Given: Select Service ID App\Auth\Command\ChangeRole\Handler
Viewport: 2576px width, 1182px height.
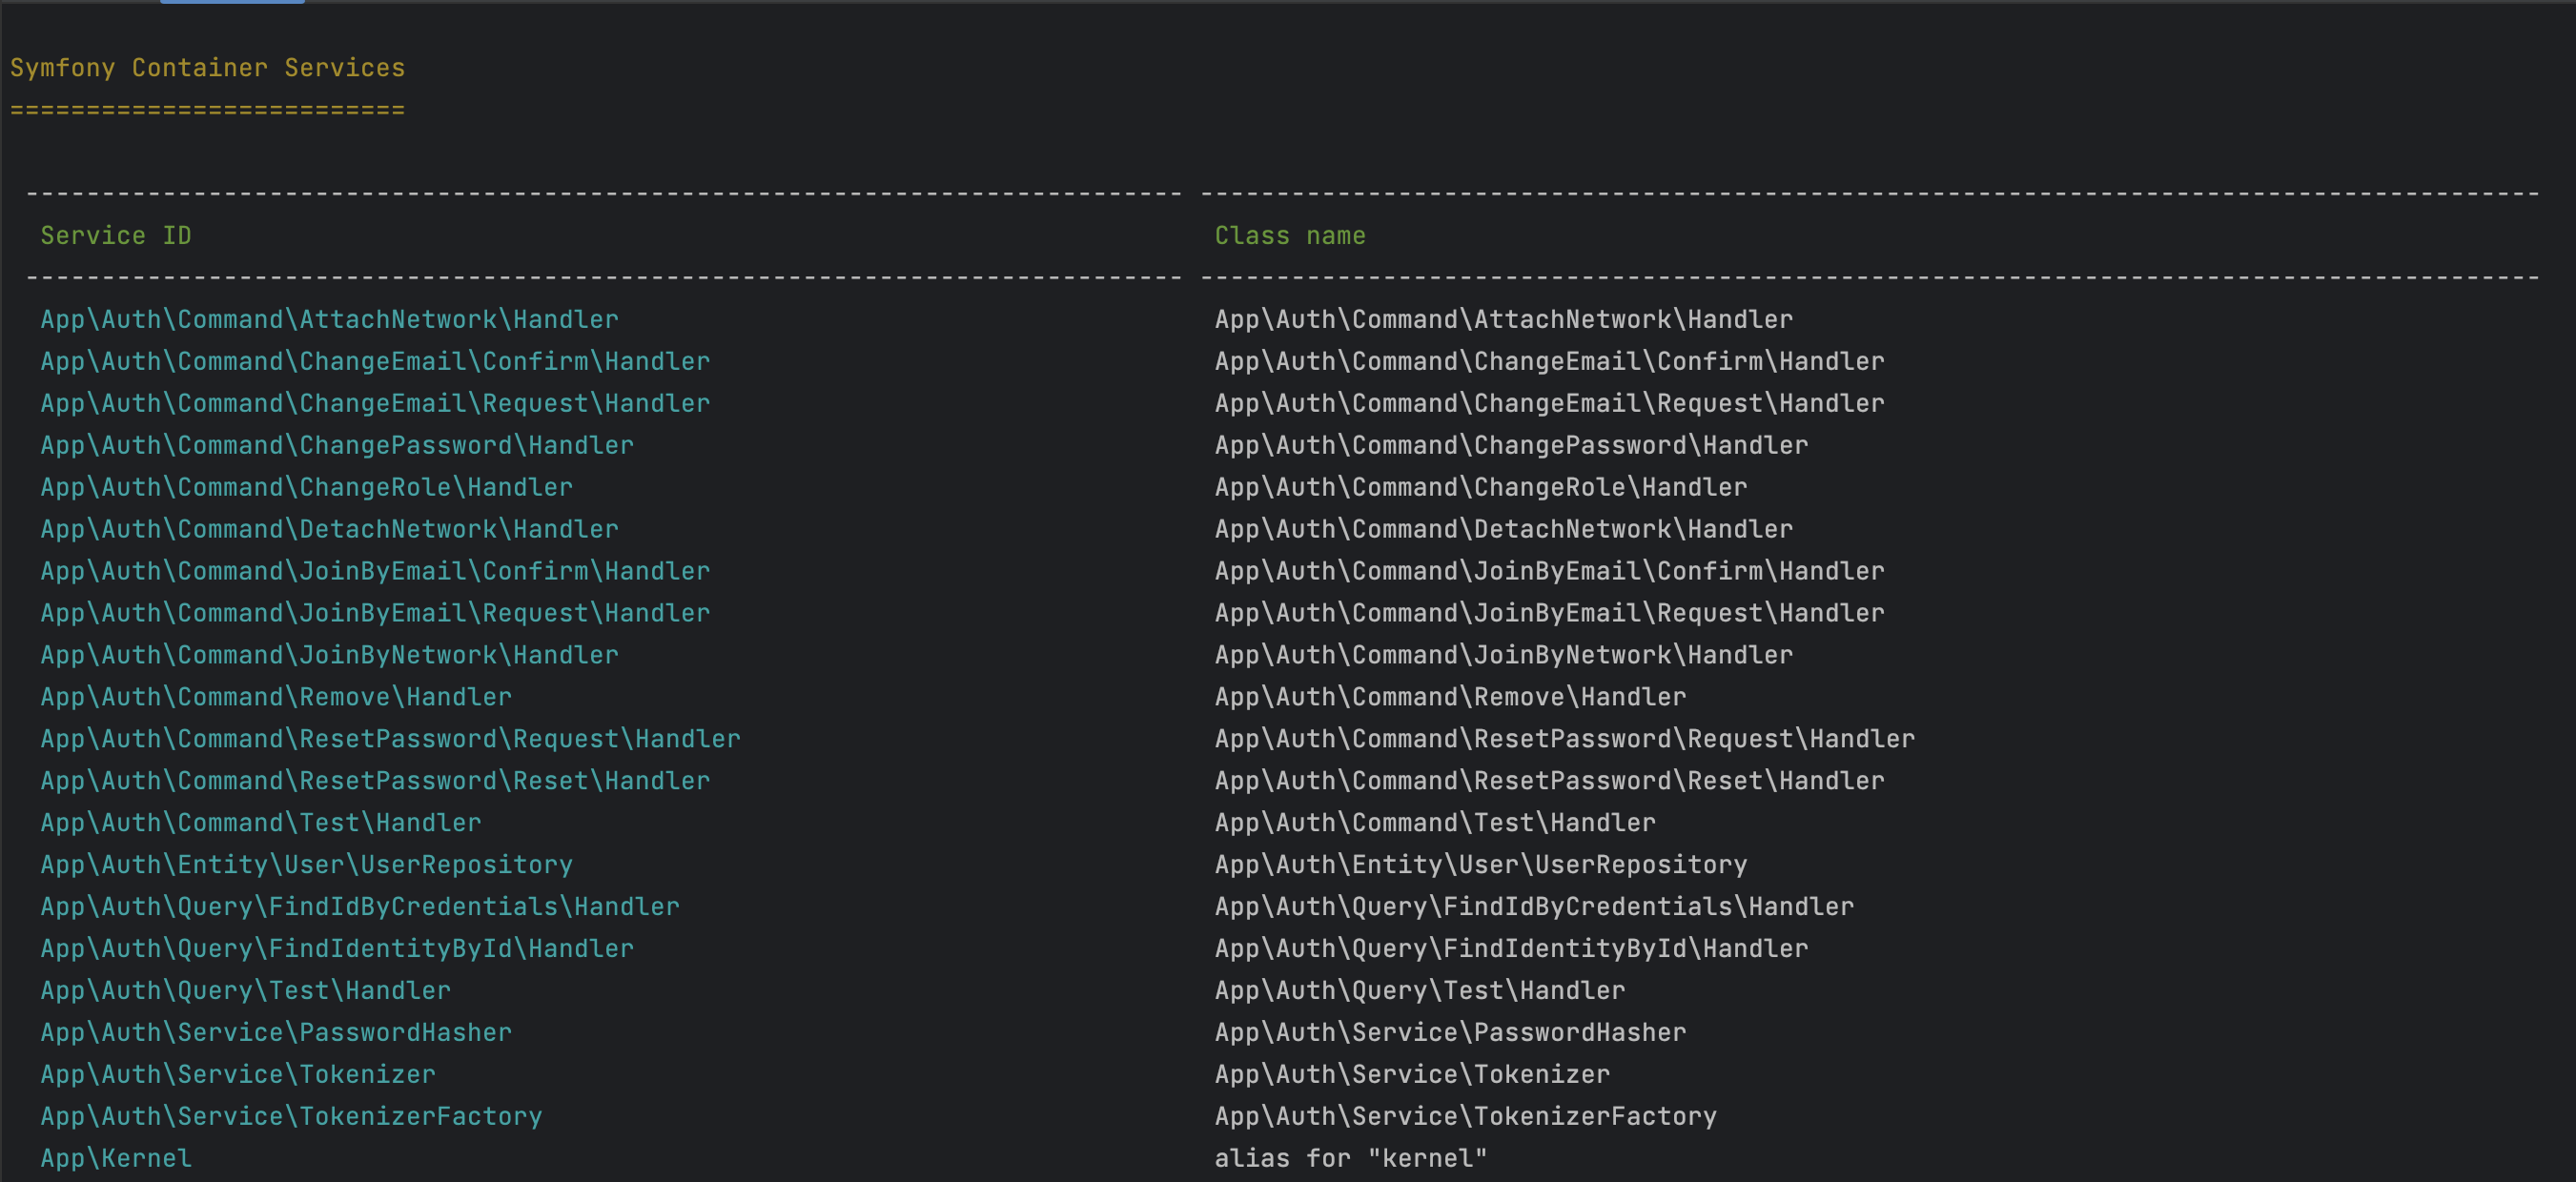Looking at the screenshot, I should coord(307,488).
